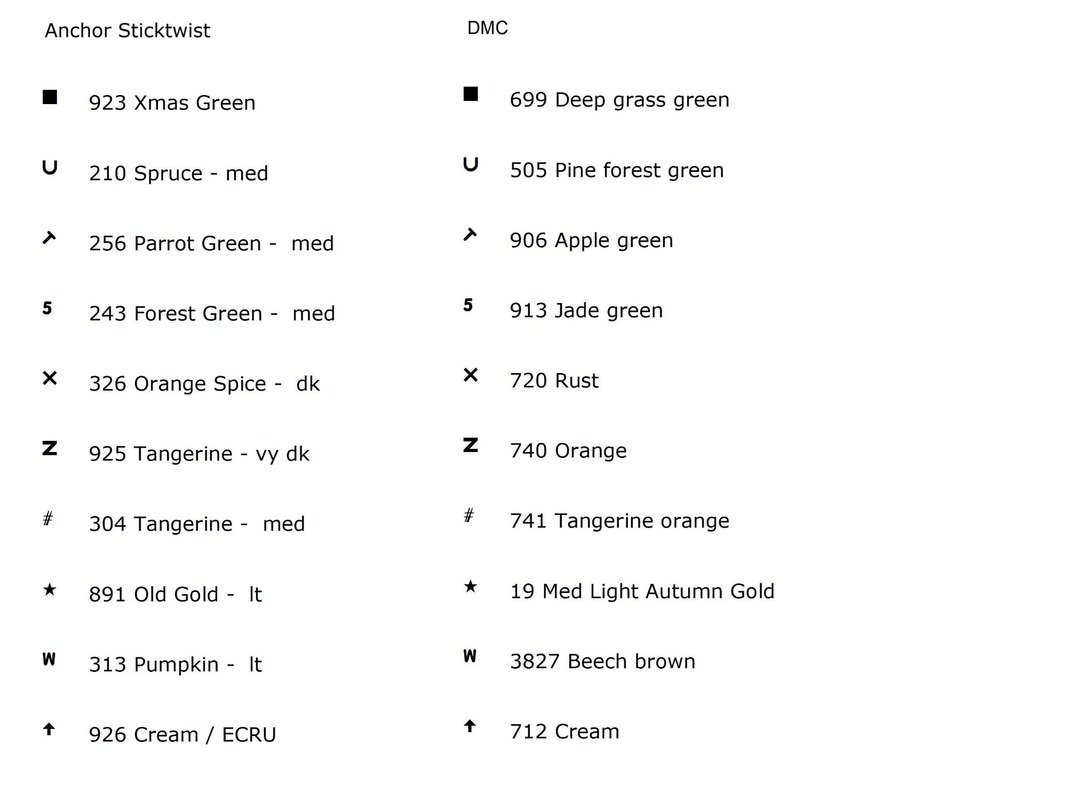
Task: Click the 925 Tangerine - vy dk entry
Action: pos(199,454)
